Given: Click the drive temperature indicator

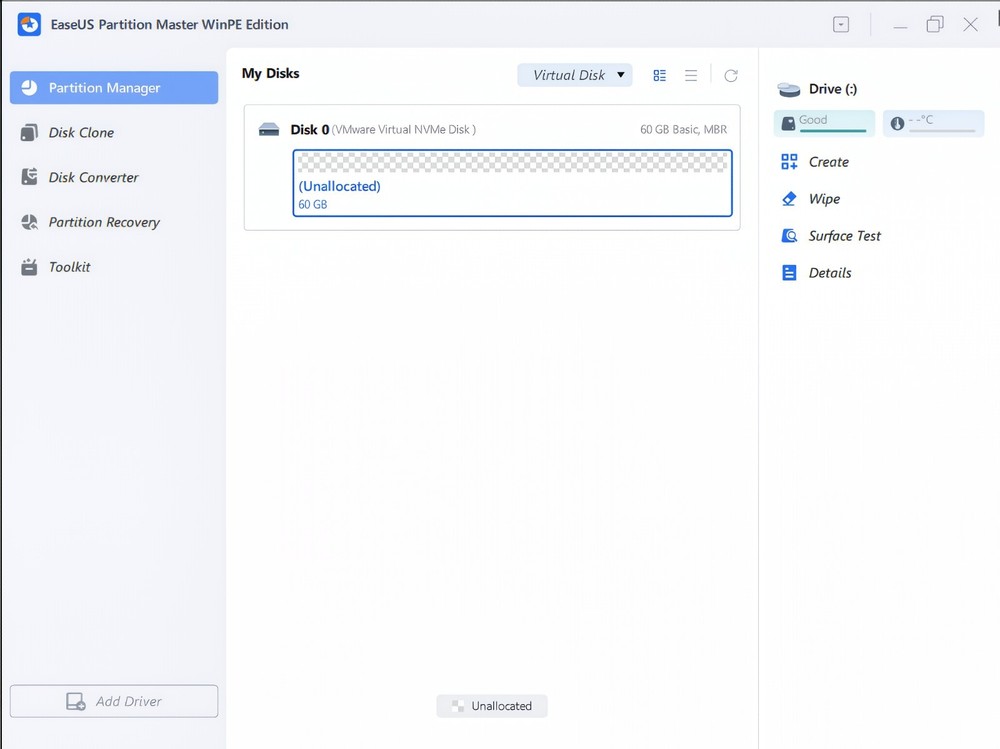Looking at the screenshot, I should (x=932, y=123).
